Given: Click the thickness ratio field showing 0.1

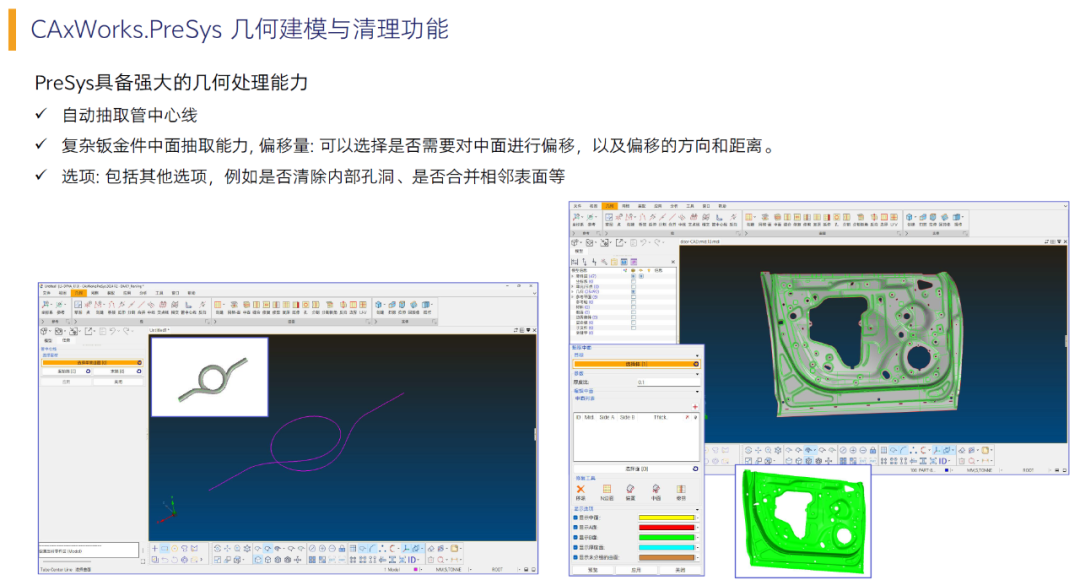Looking at the screenshot, I should [x=668, y=382].
